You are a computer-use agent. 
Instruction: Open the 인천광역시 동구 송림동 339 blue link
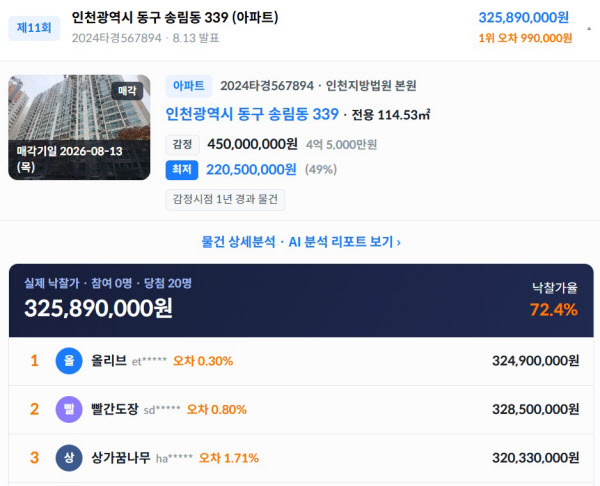(252, 114)
